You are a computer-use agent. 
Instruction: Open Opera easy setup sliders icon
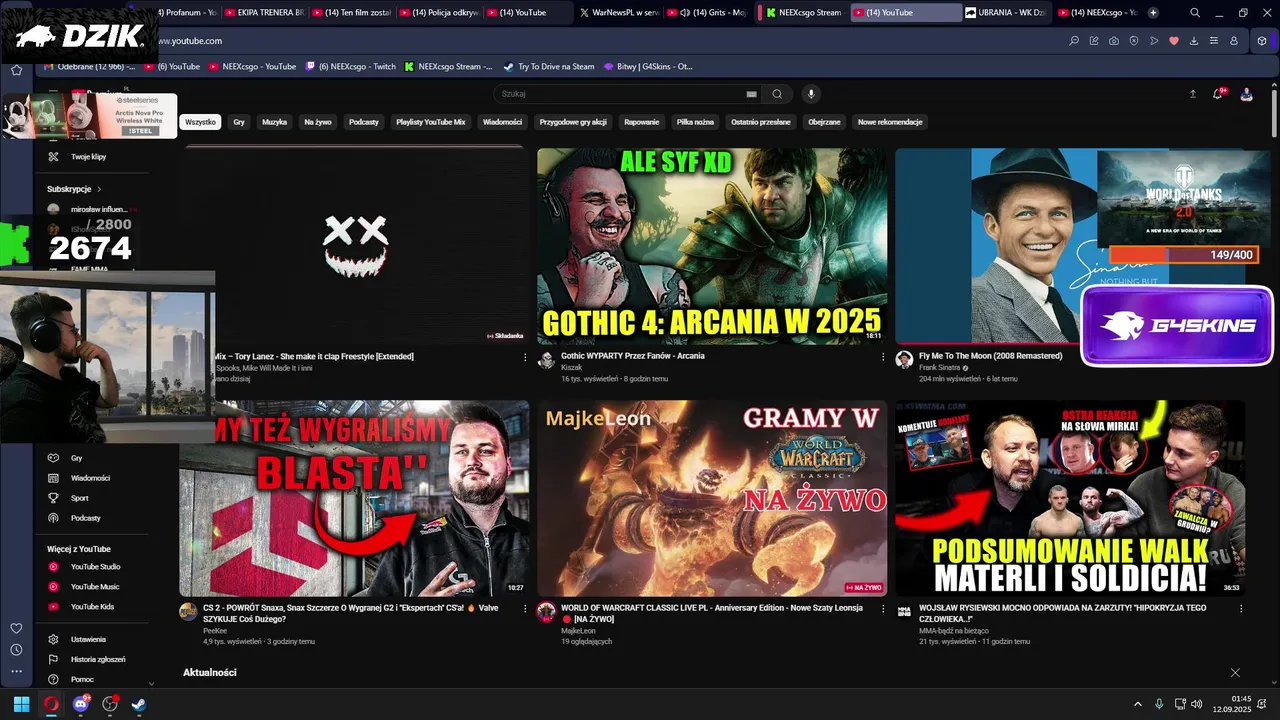click(1214, 41)
